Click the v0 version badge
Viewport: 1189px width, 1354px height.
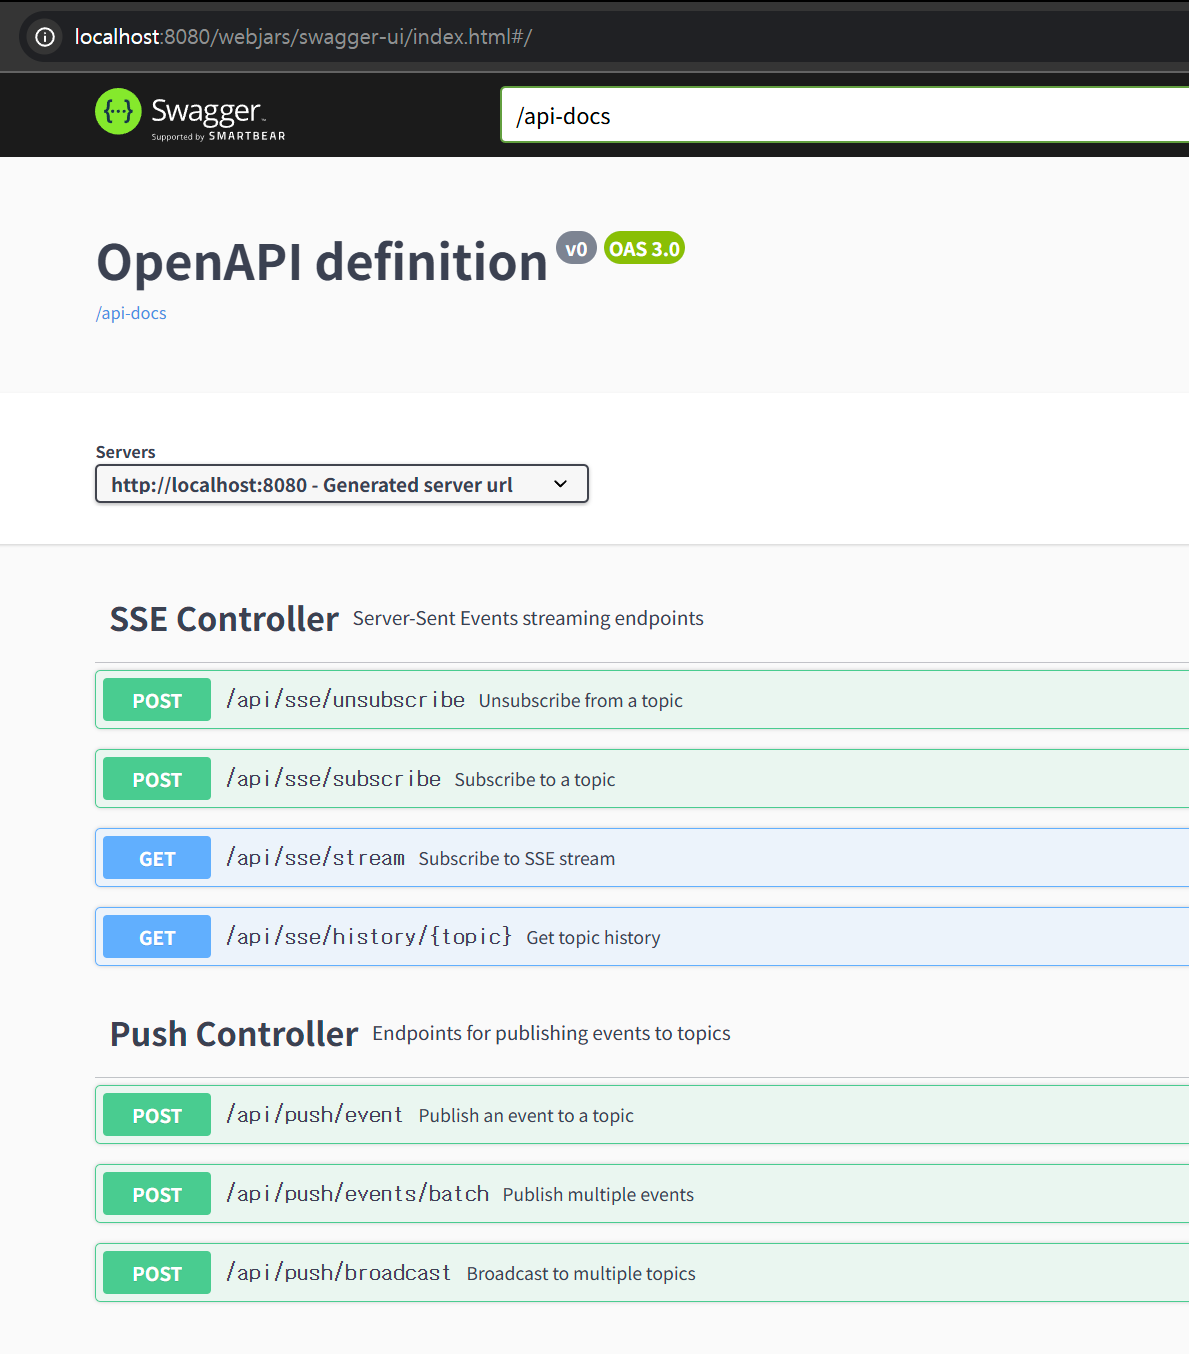coord(576,249)
